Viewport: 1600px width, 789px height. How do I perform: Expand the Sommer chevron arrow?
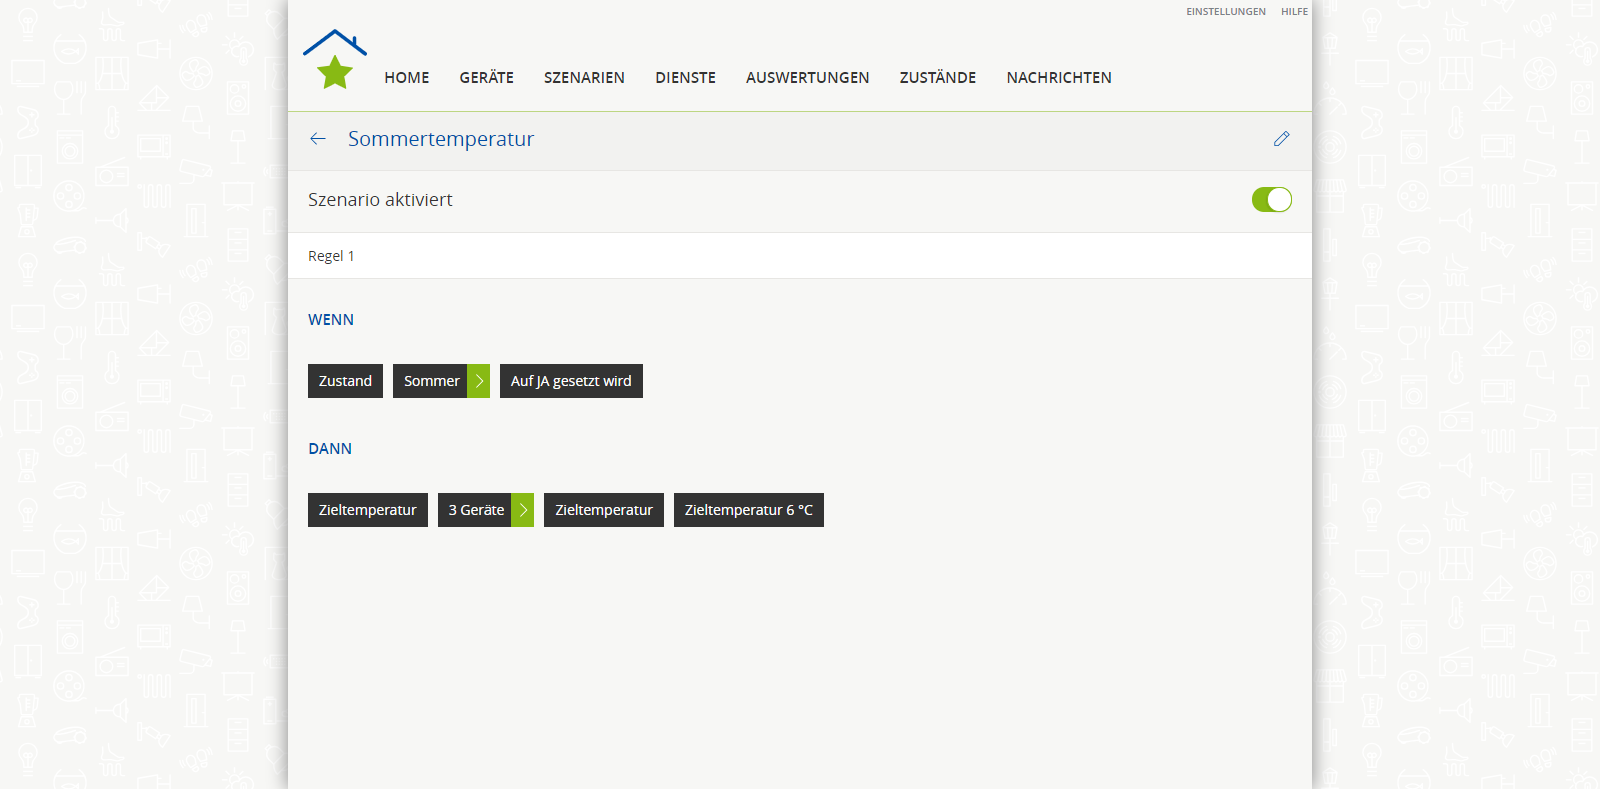point(479,381)
